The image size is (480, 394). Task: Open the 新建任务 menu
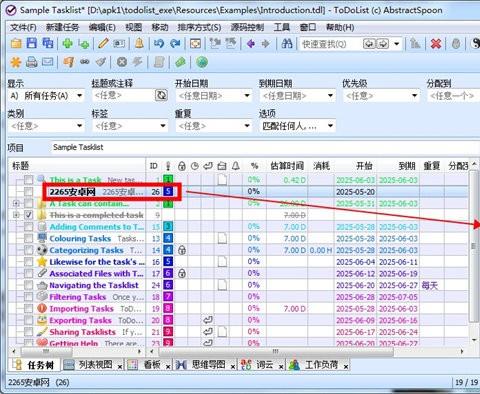62,27
